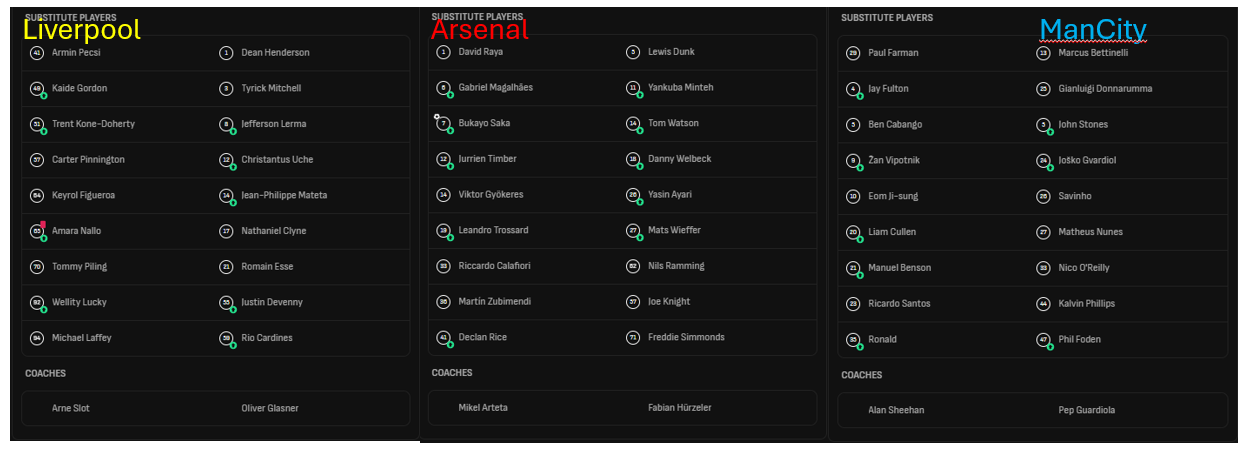Image resolution: width=1246 pixels, height=450 pixels.
Task: Open Viktor Gyökeres player profile
Action: (490, 195)
